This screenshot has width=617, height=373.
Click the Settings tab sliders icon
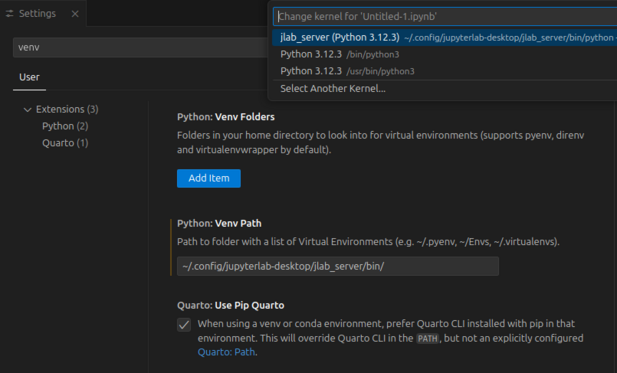click(9, 14)
